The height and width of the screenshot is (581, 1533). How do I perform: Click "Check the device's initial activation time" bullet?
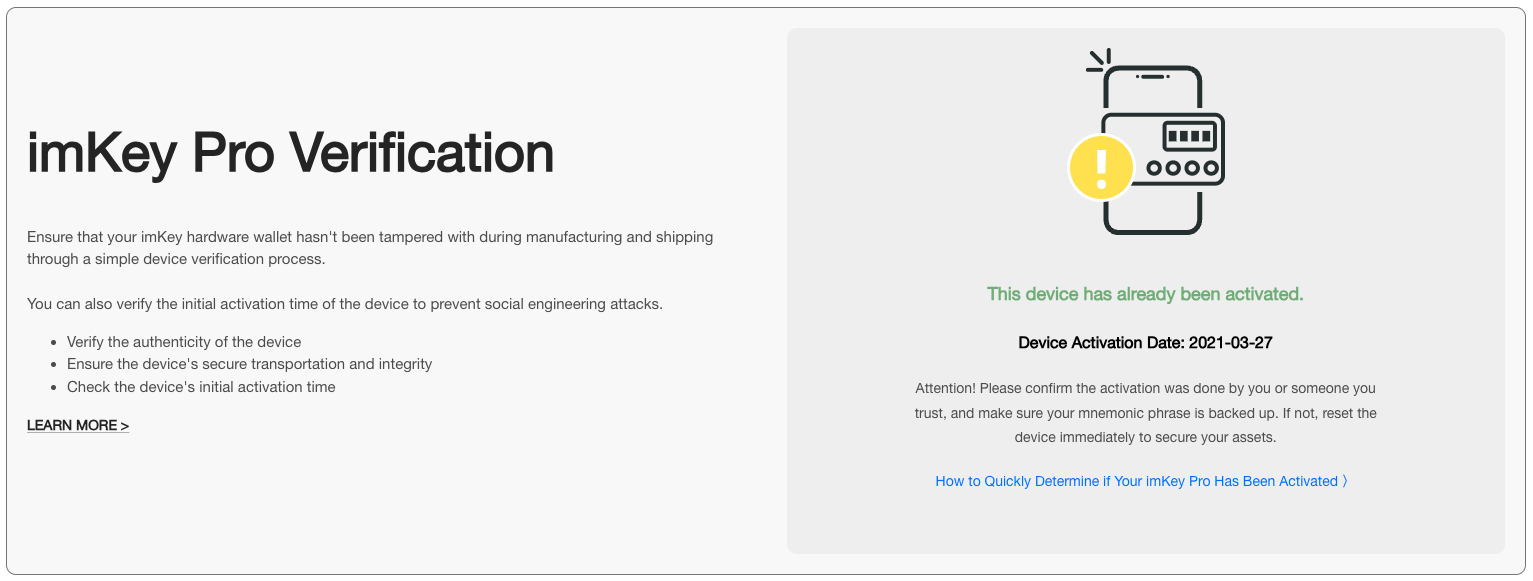(x=201, y=387)
